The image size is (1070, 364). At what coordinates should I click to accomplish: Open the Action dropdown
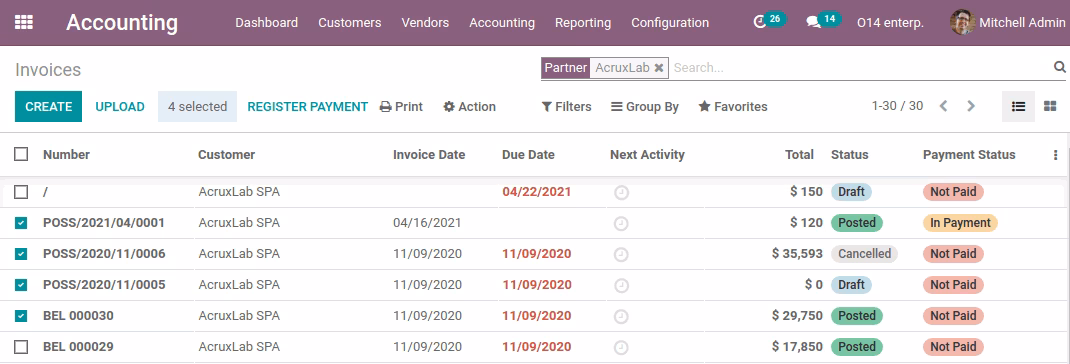coord(469,107)
